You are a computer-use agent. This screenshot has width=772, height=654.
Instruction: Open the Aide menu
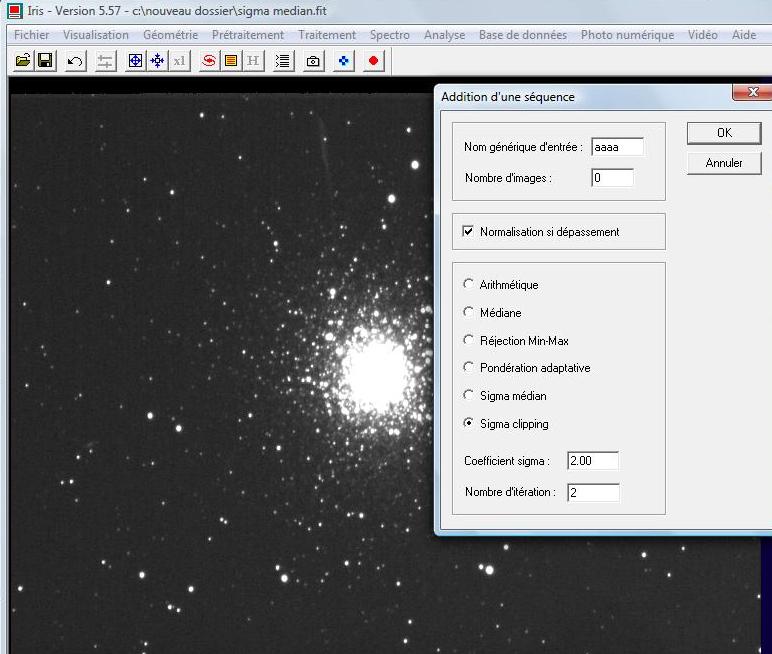click(743, 35)
